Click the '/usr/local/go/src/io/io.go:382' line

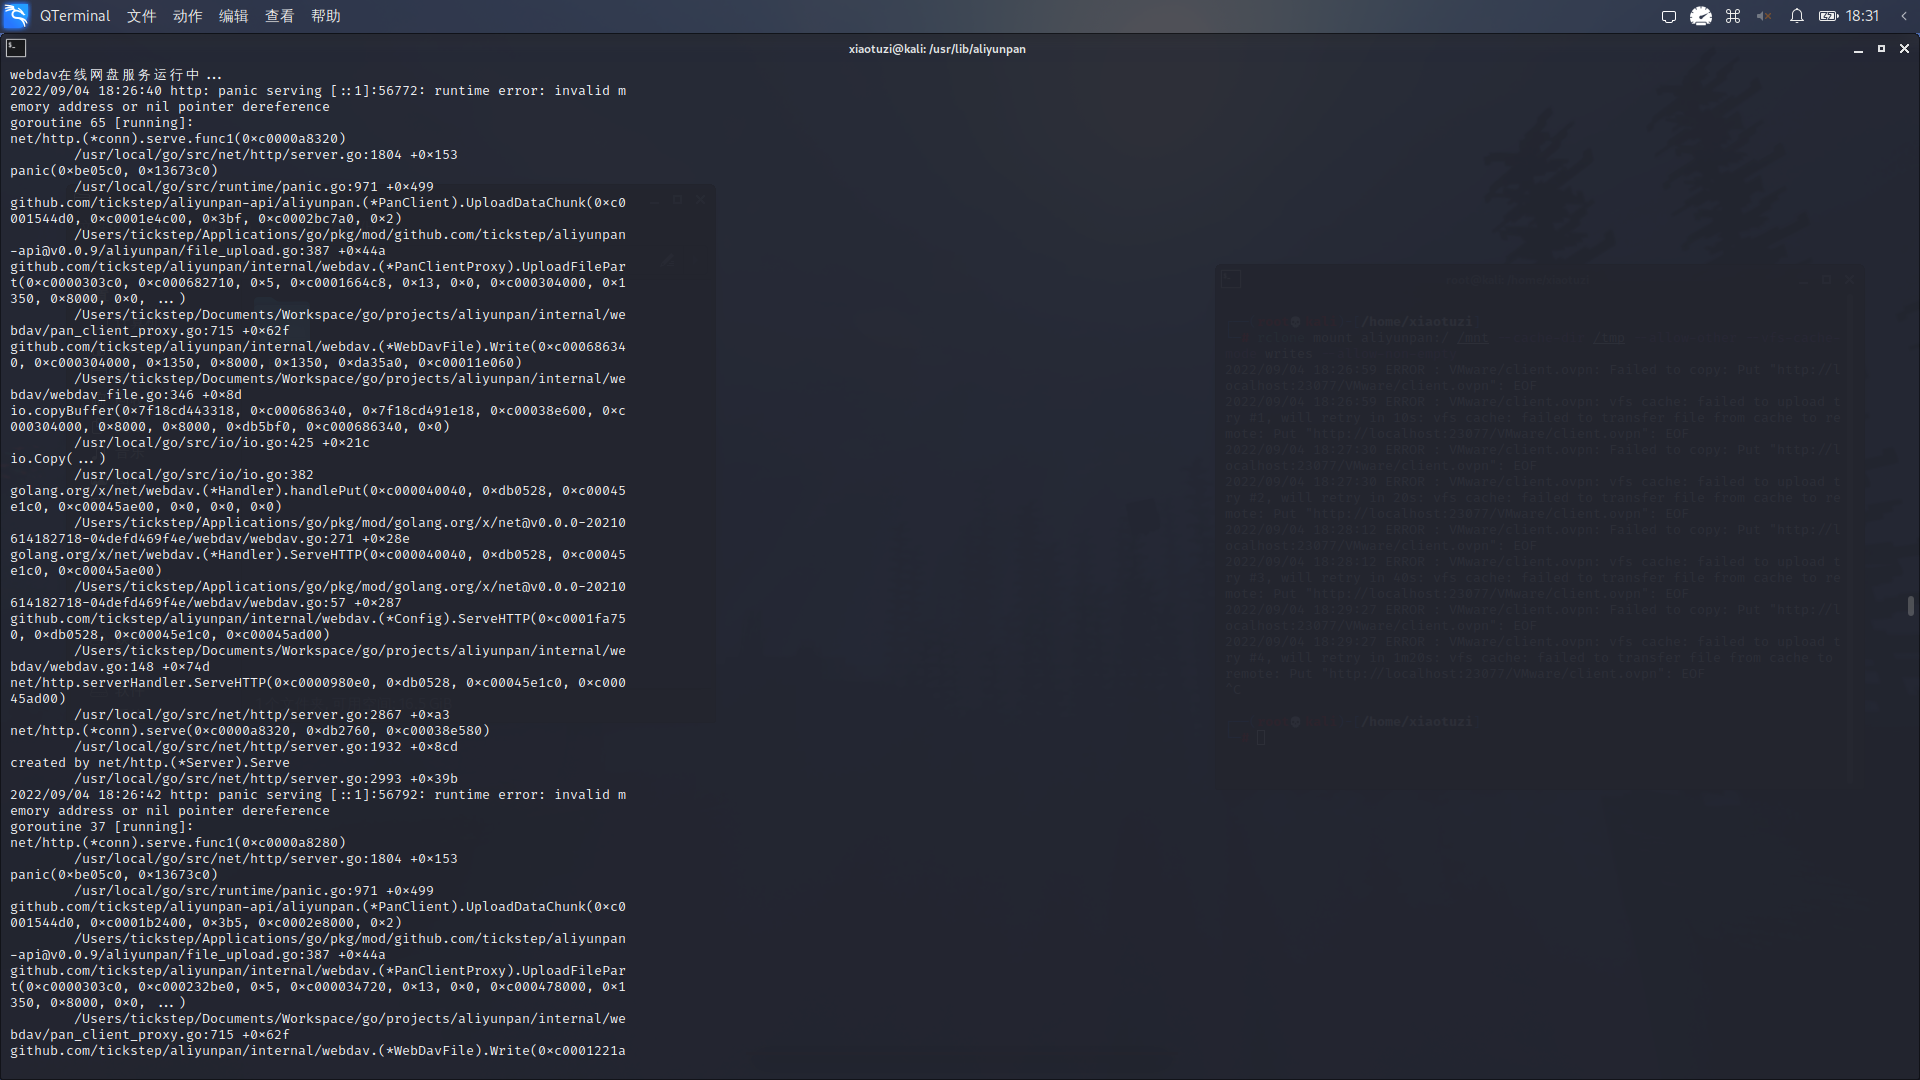point(194,475)
